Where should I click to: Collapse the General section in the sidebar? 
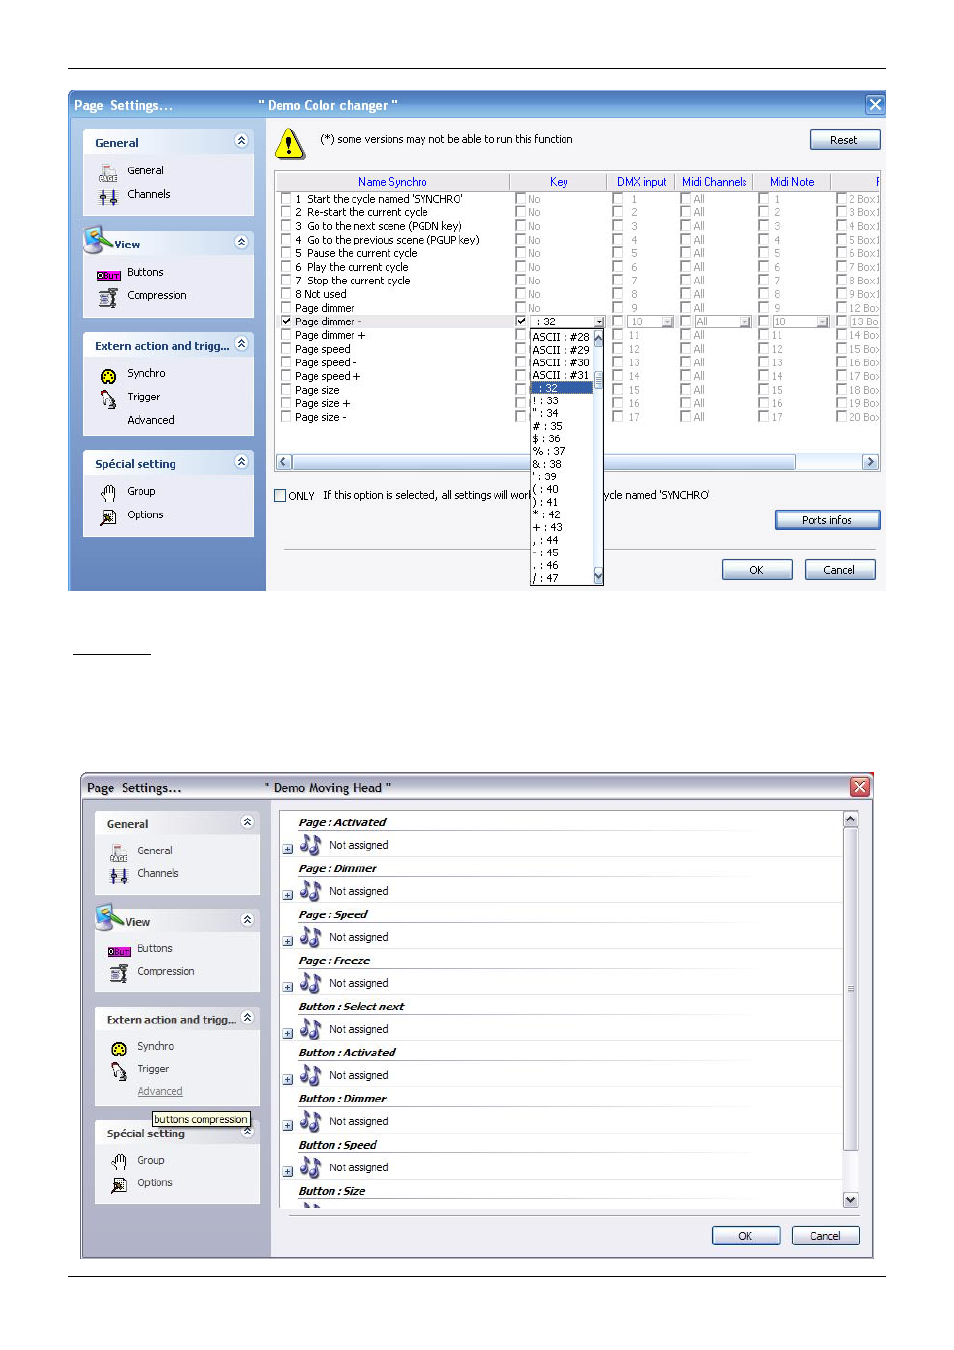[241, 142]
